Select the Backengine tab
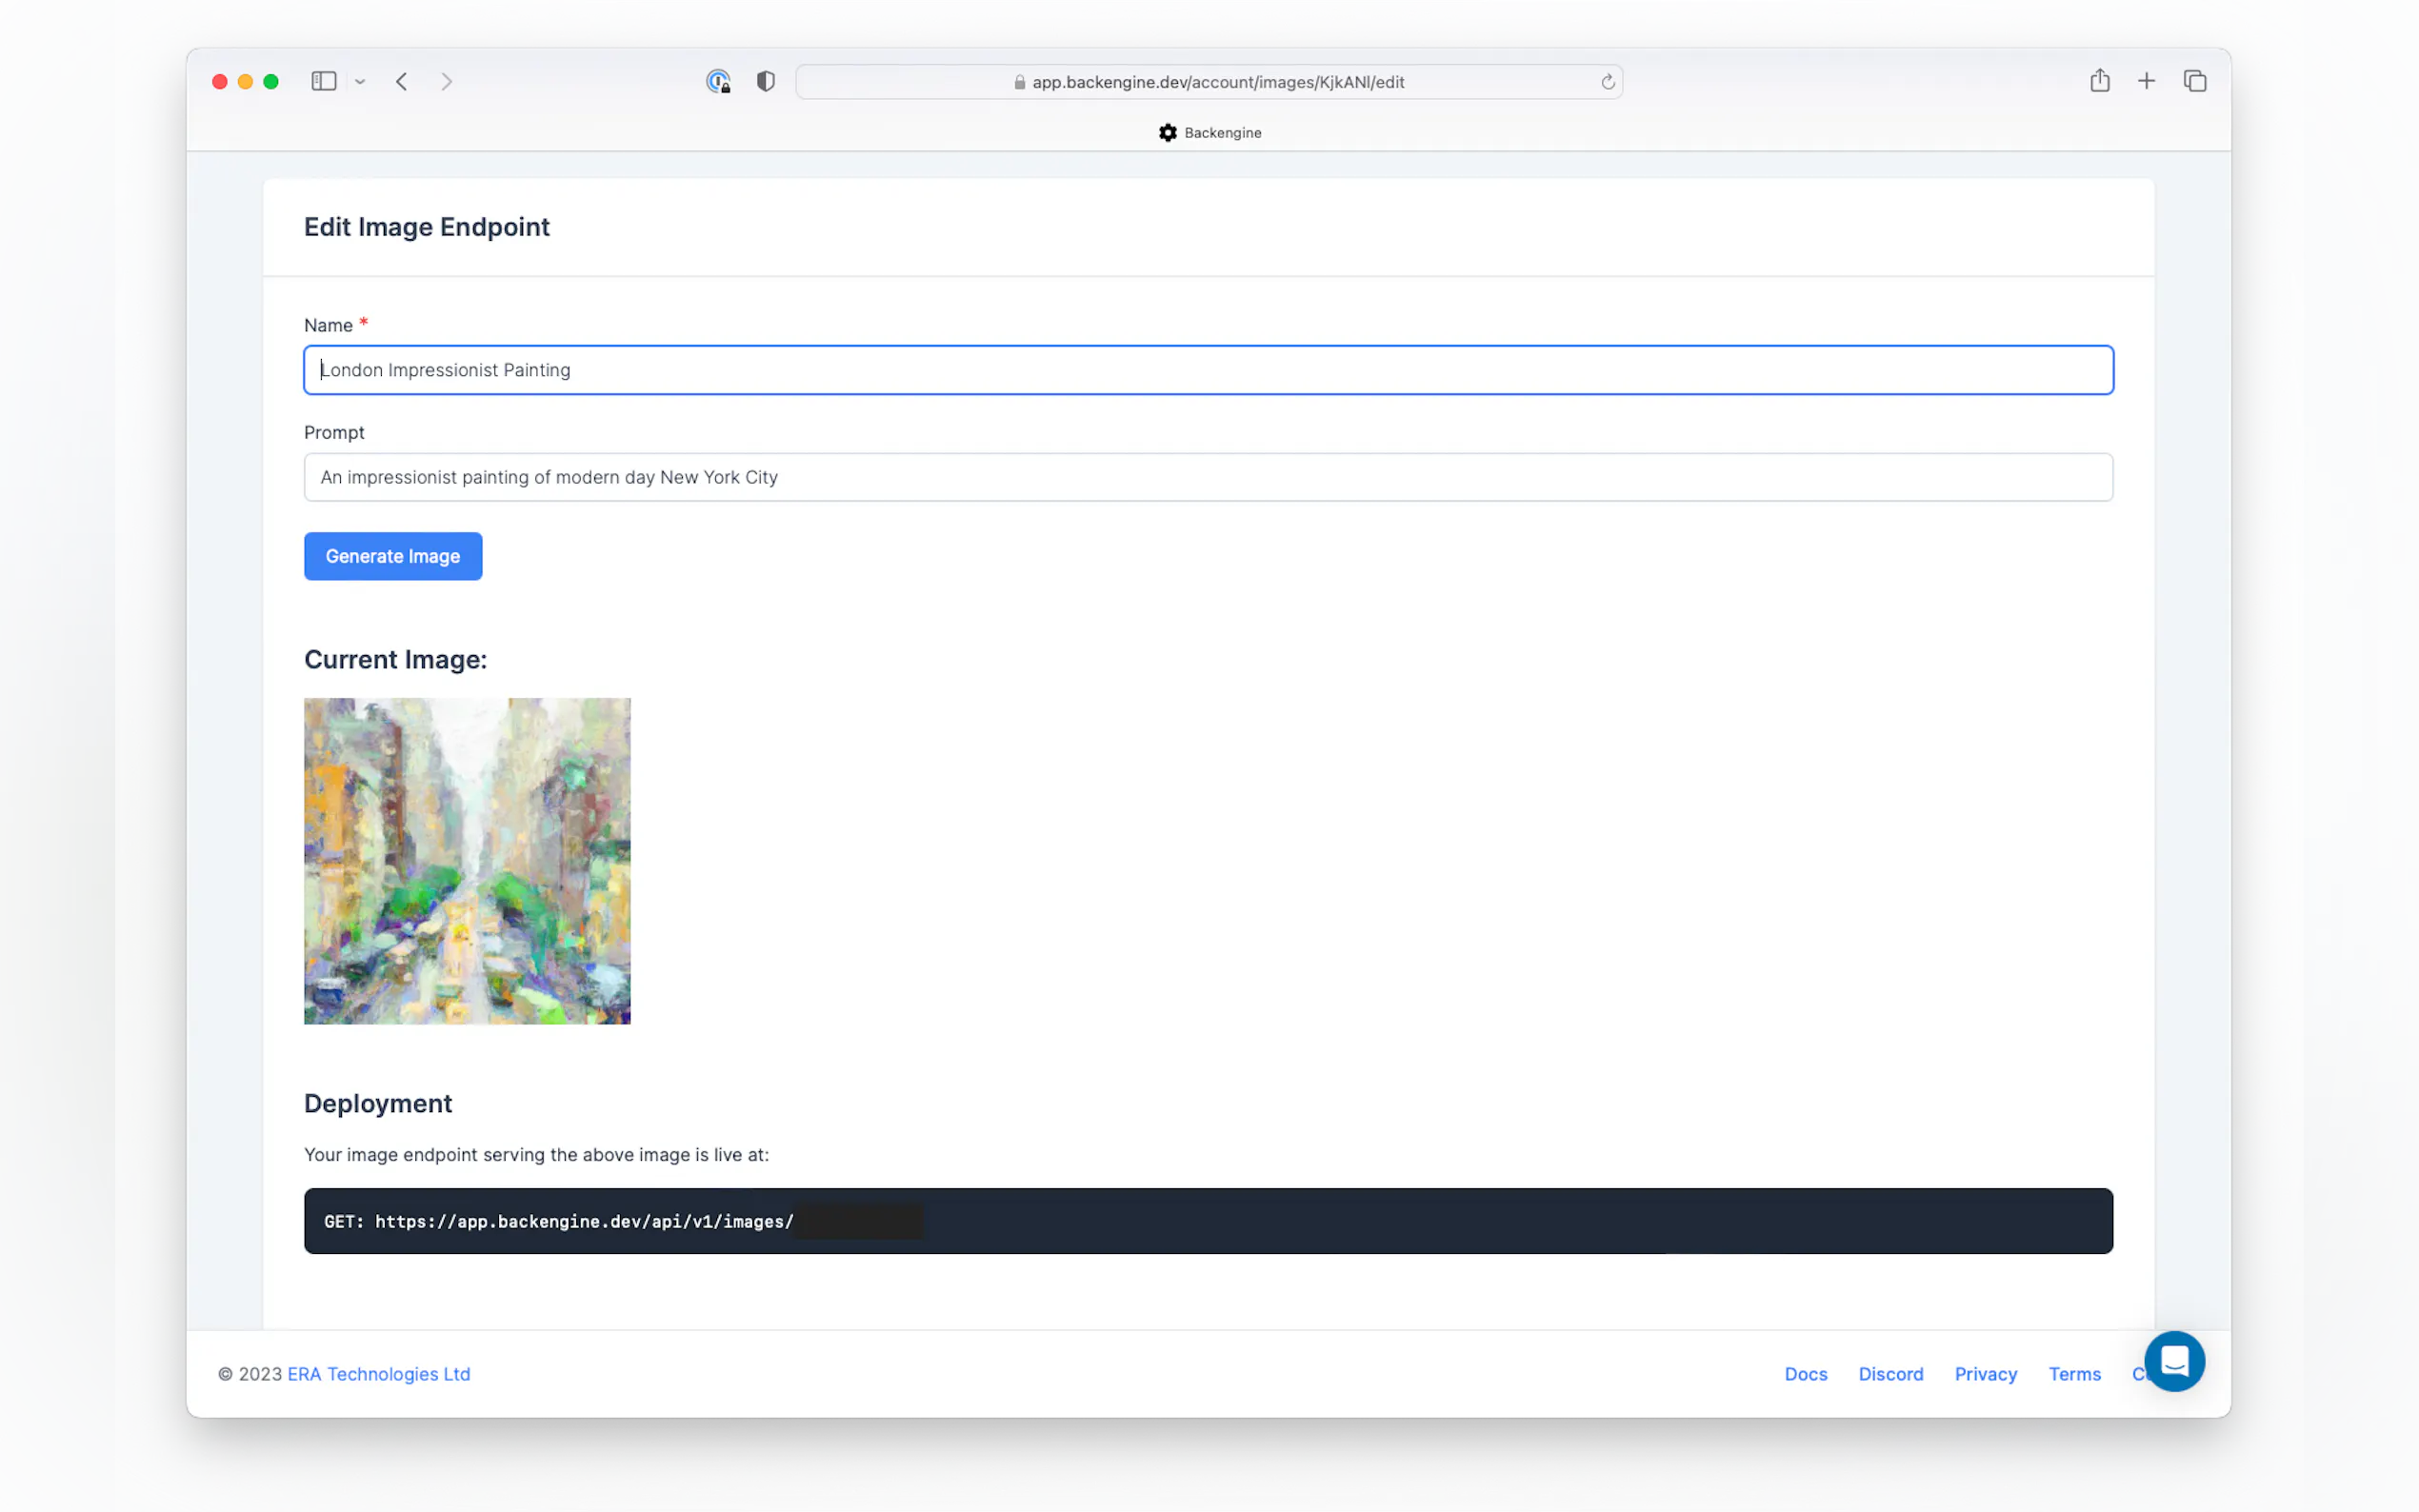 1210,133
